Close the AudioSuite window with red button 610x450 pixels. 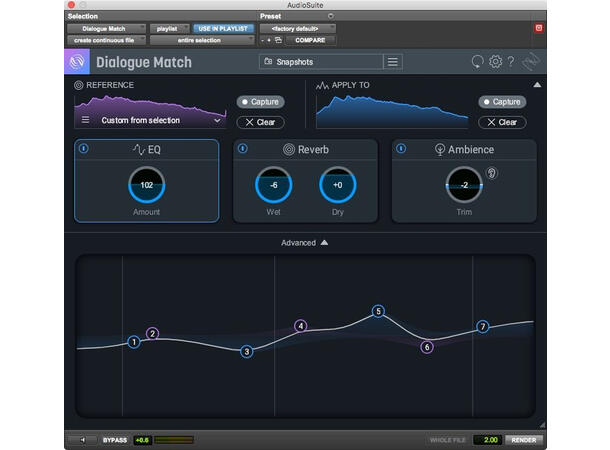pyautogui.click(x=71, y=5)
